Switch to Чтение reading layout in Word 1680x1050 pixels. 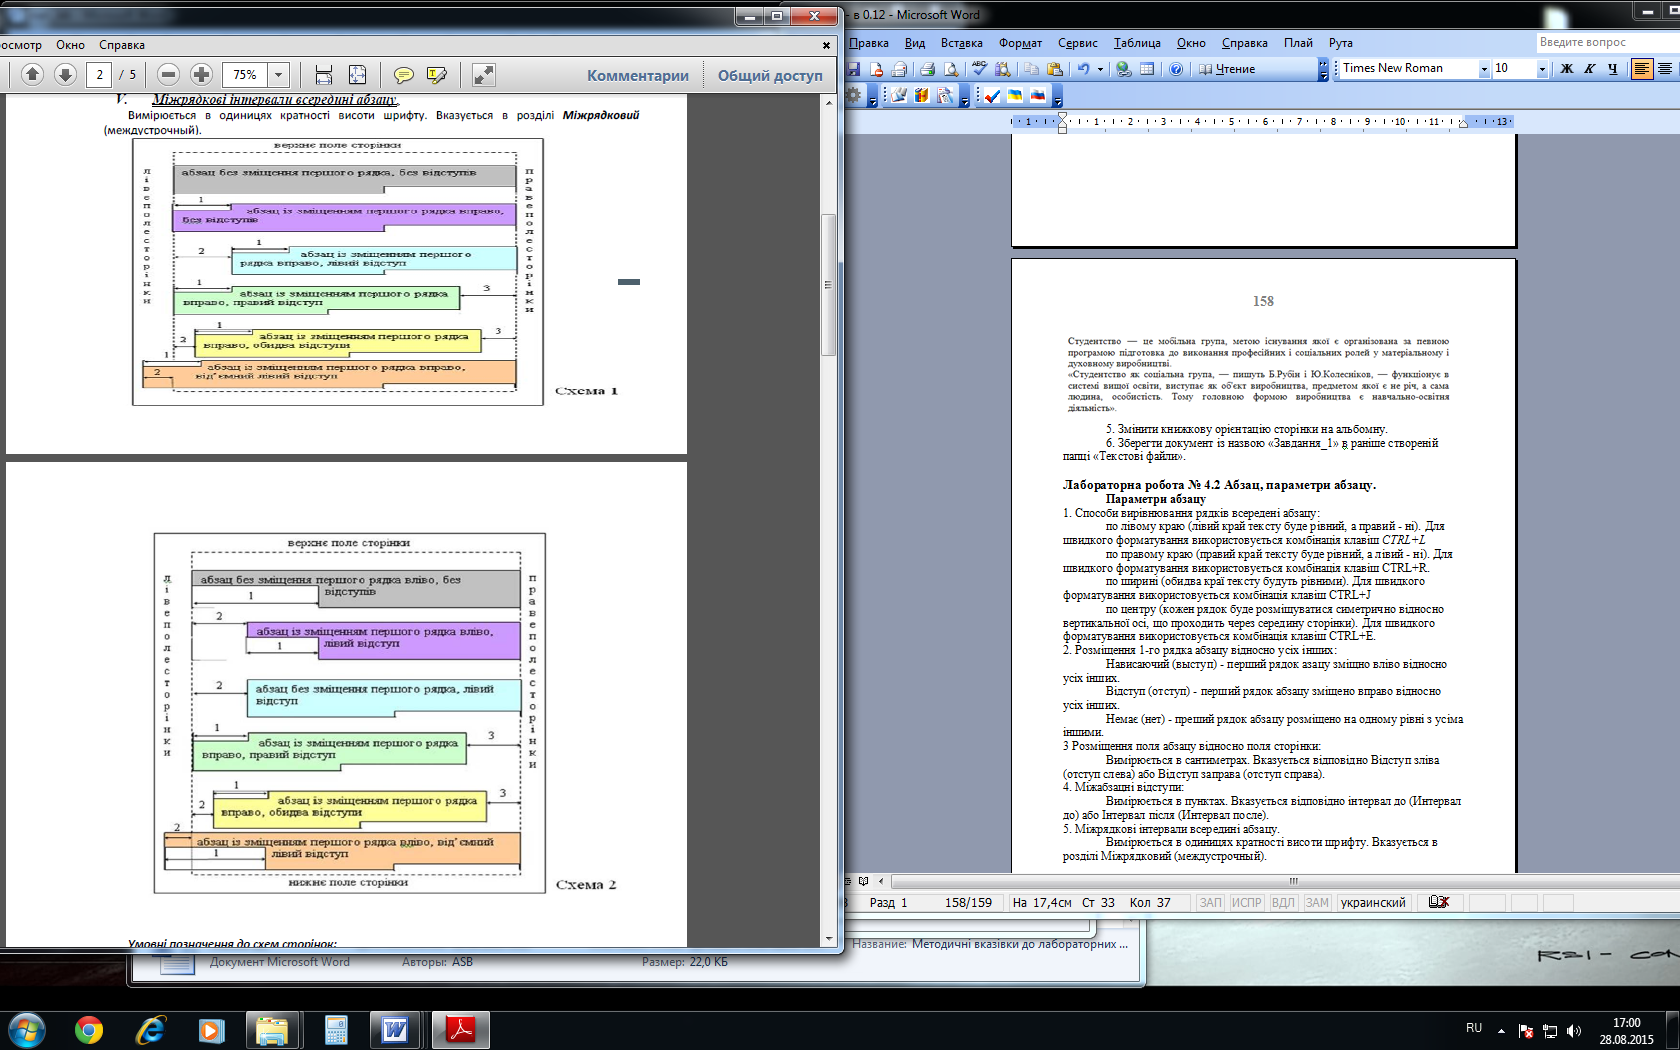[x=1227, y=69]
